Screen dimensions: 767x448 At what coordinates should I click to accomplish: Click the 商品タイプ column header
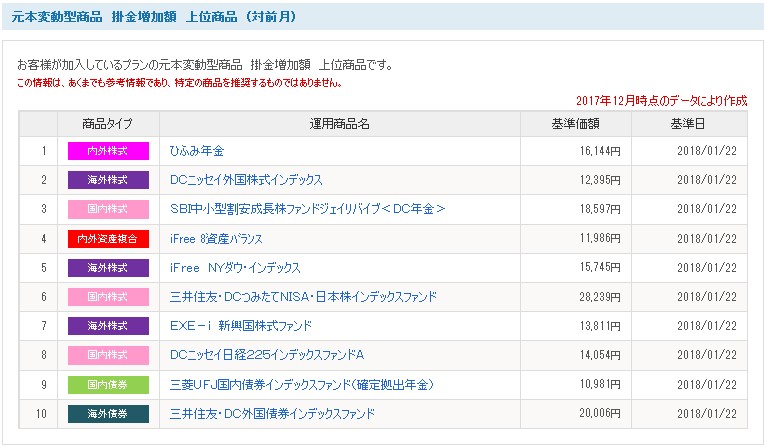[x=108, y=124]
